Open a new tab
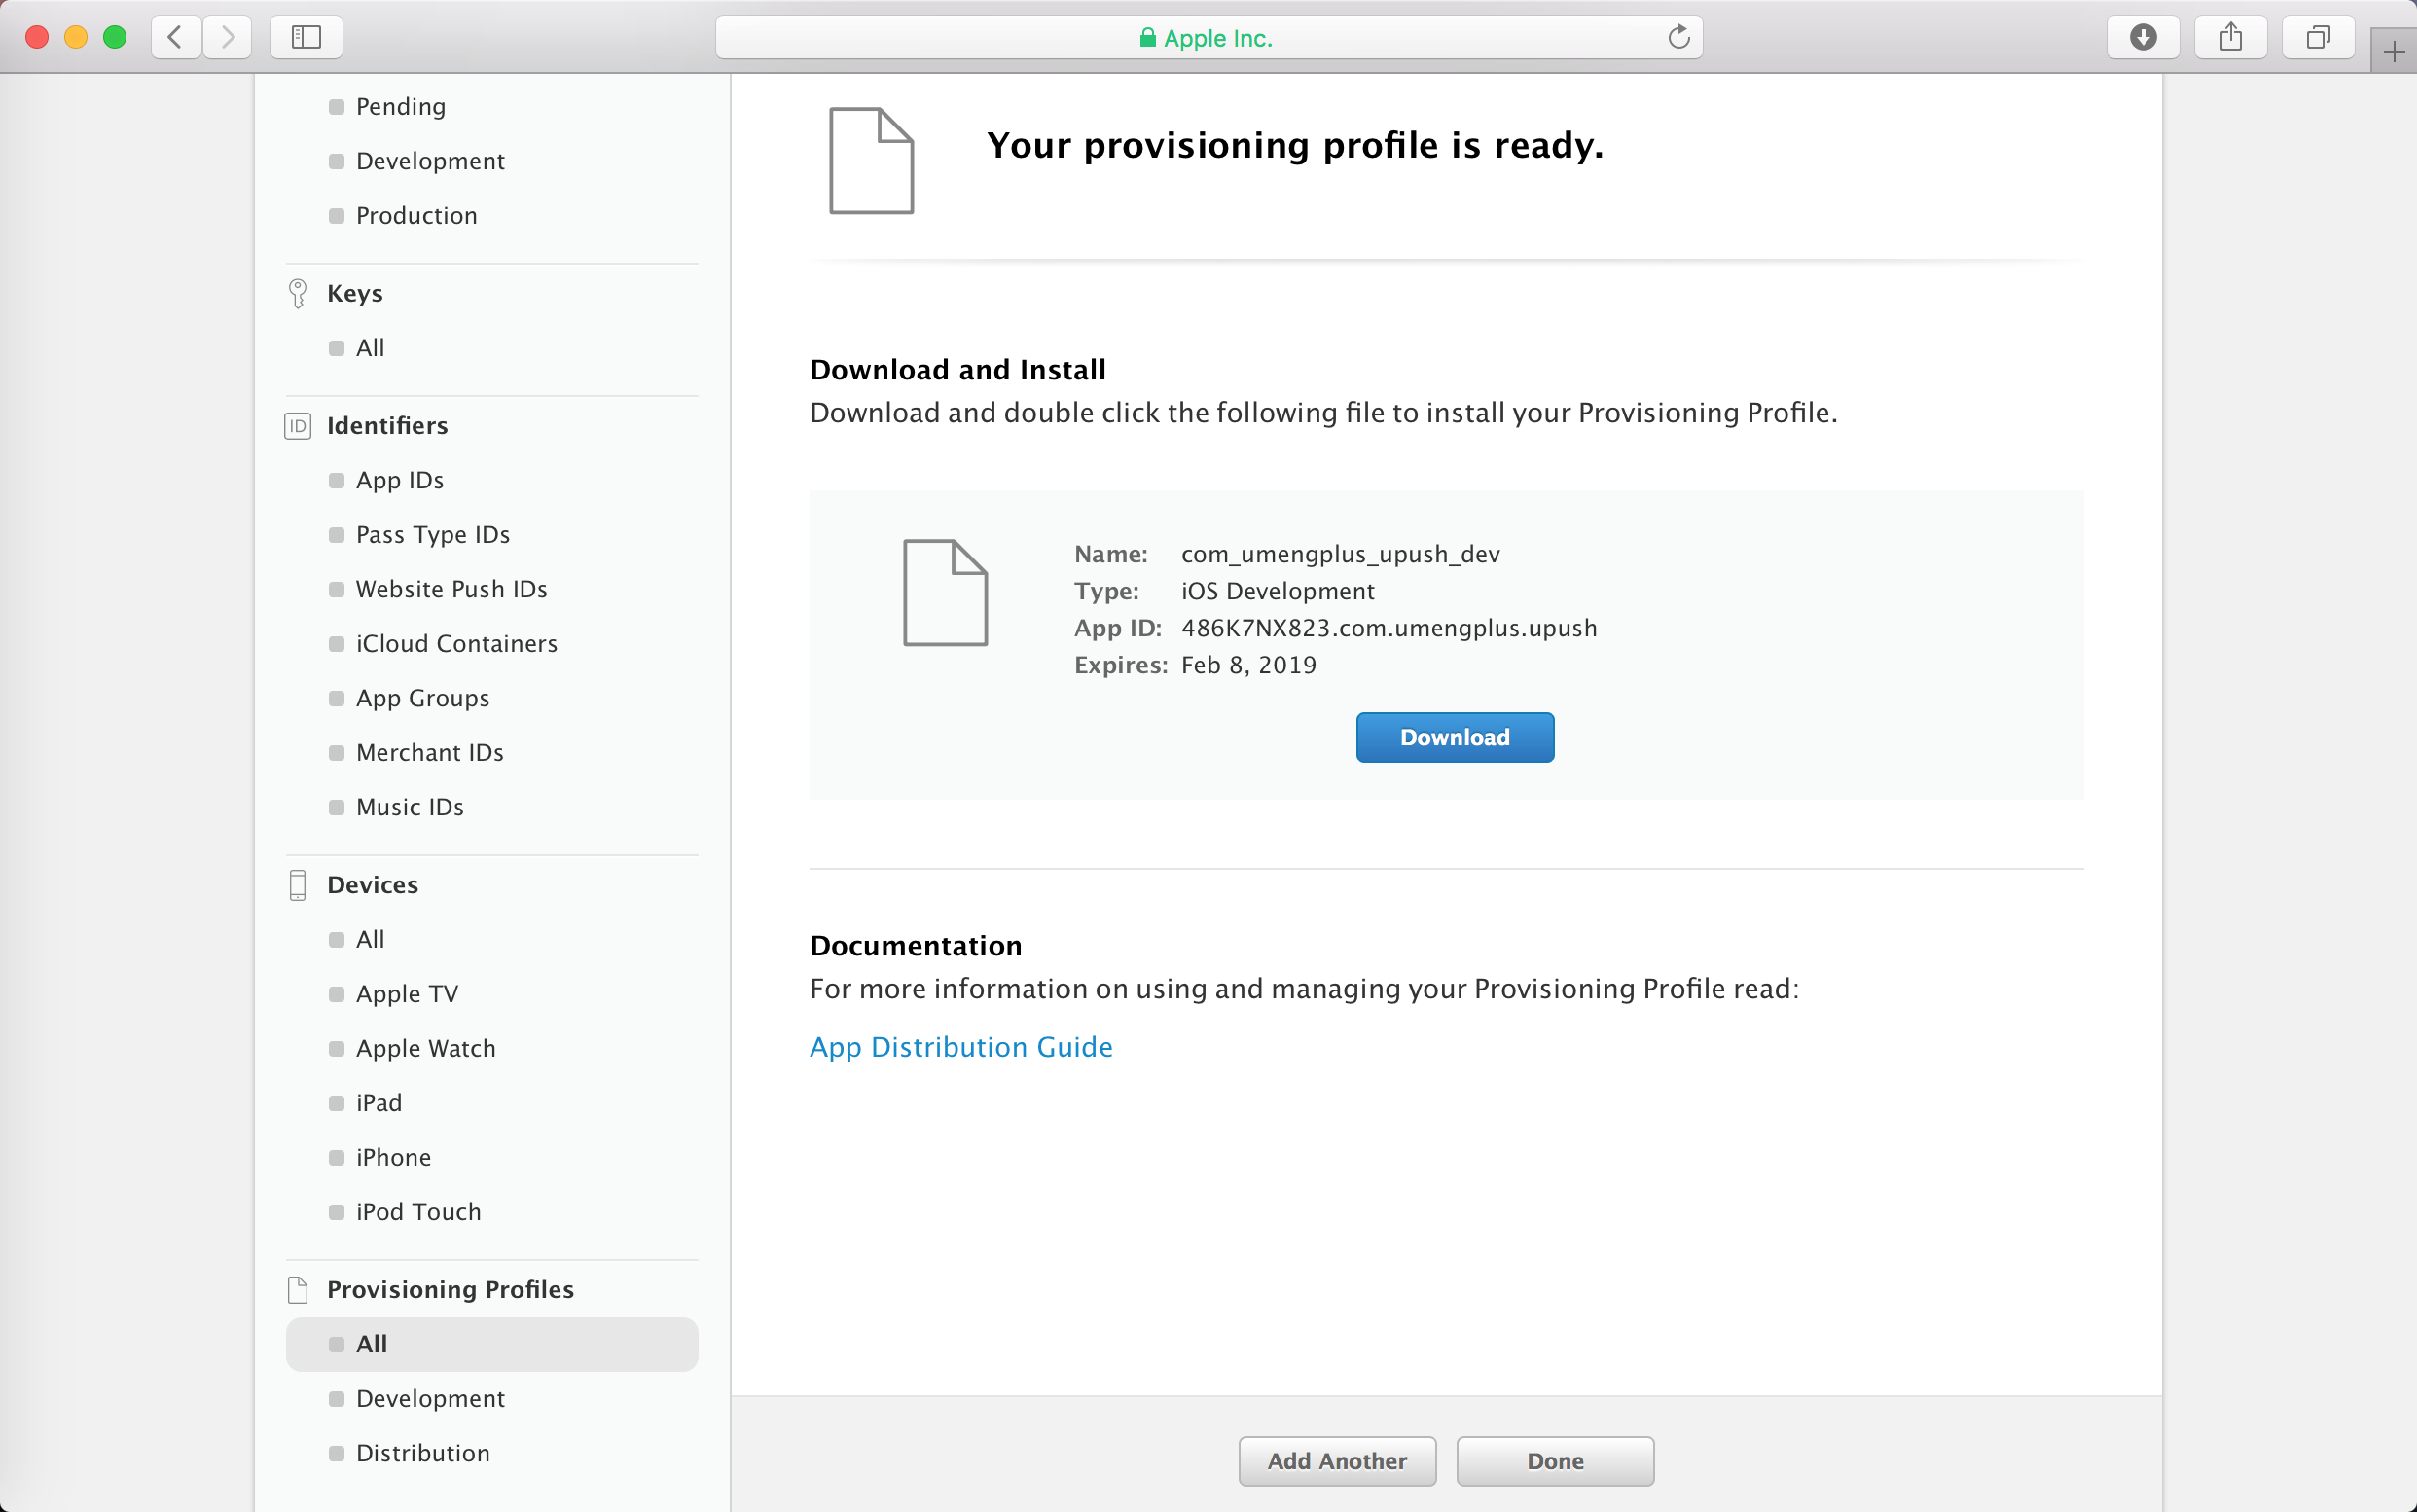Viewport: 2417px width, 1512px height. 2394,52
